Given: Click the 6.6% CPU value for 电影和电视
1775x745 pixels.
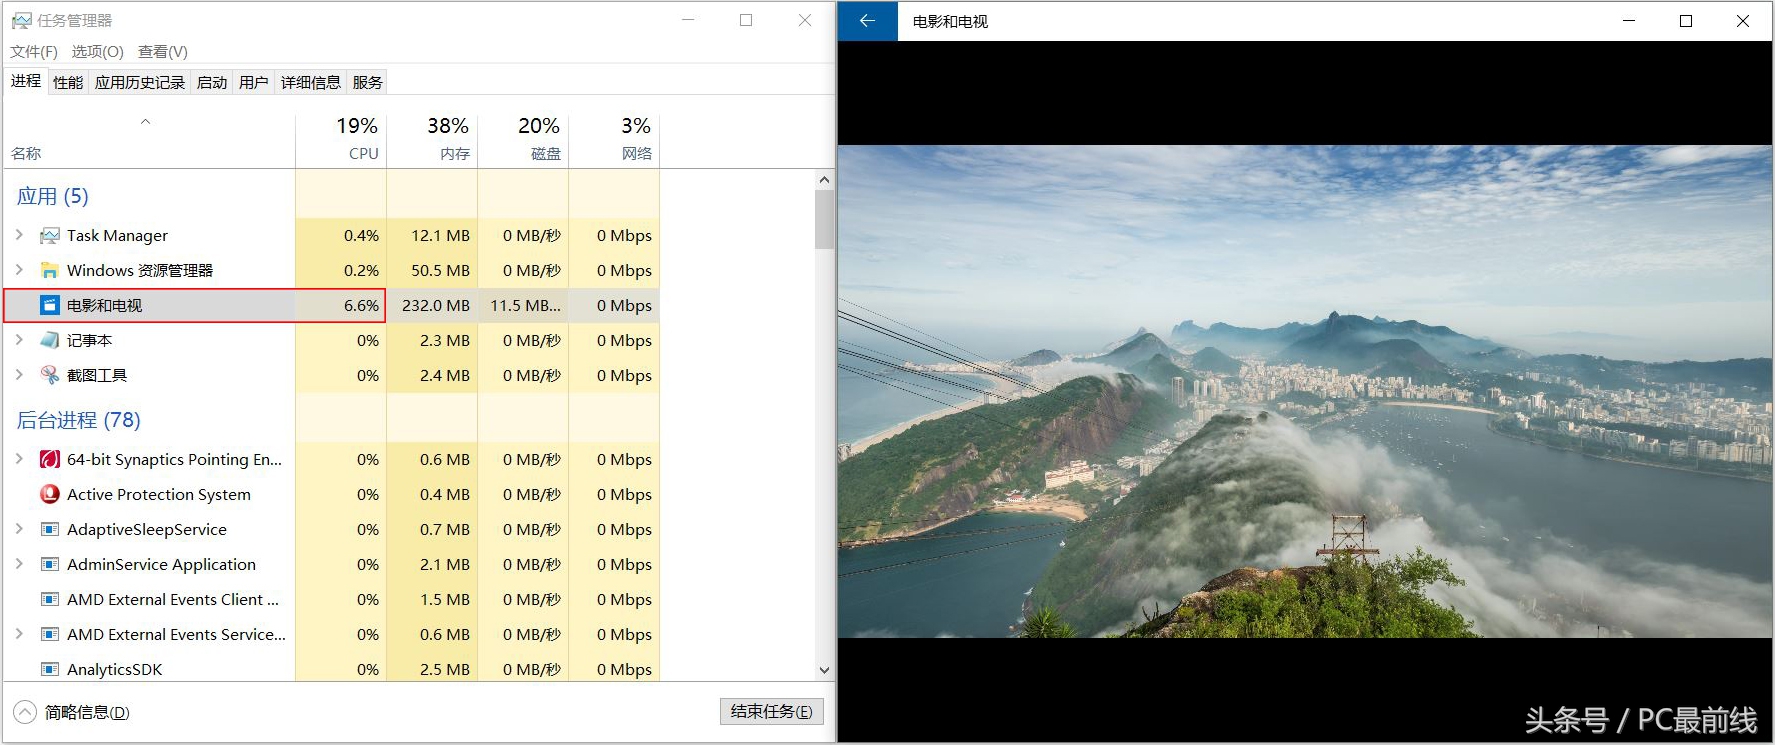Looking at the screenshot, I should tap(361, 306).
